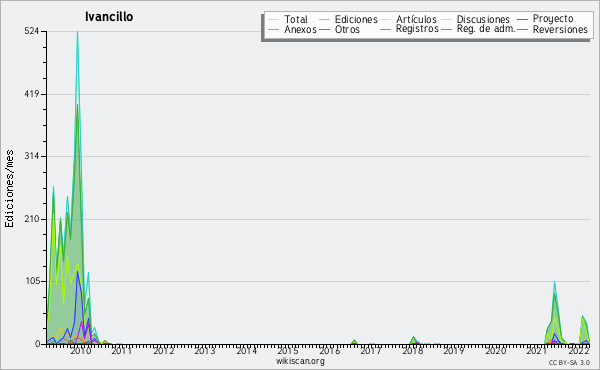600x370 pixels.
Task: Click the chart title Ivancillo
Action: click(109, 17)
